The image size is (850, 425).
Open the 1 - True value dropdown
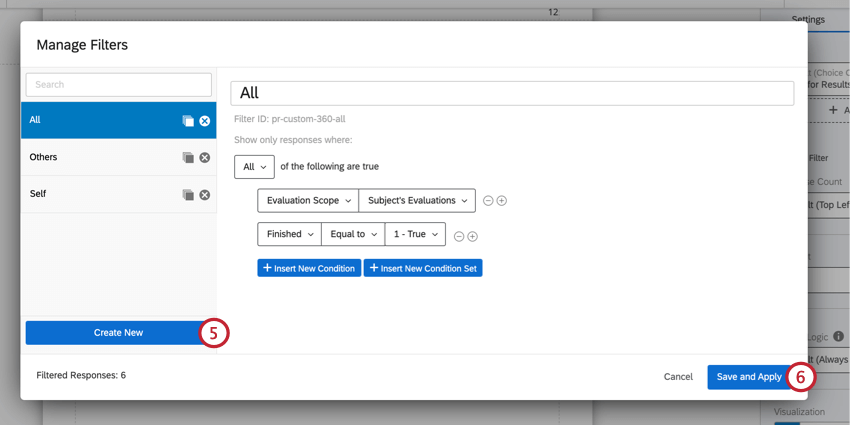tap(415, 234)
